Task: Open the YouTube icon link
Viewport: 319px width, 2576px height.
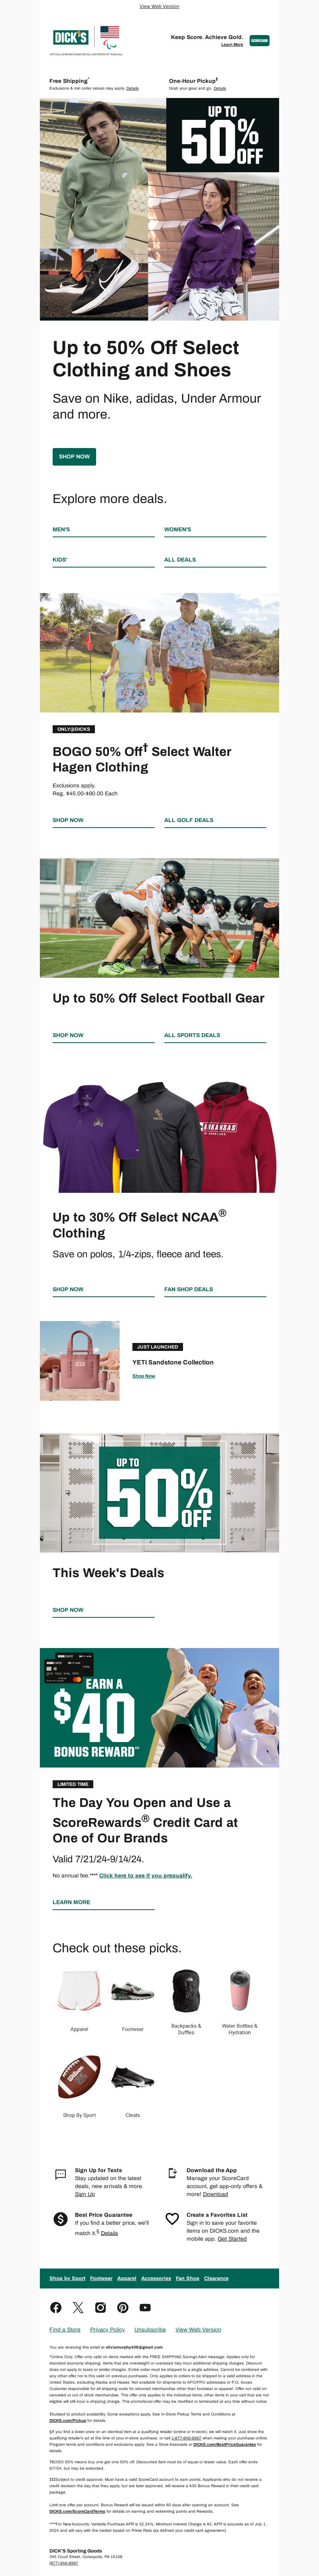Action: point(145,2307)
